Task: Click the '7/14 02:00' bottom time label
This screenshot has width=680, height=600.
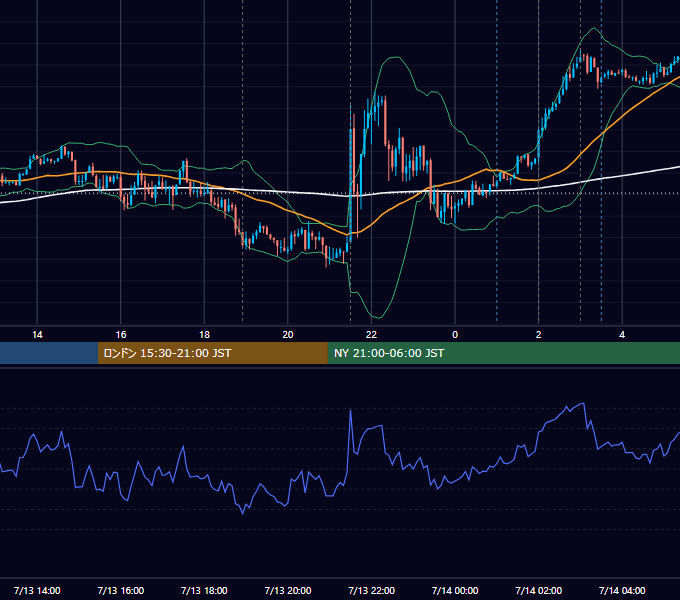Action: point(539,590)
